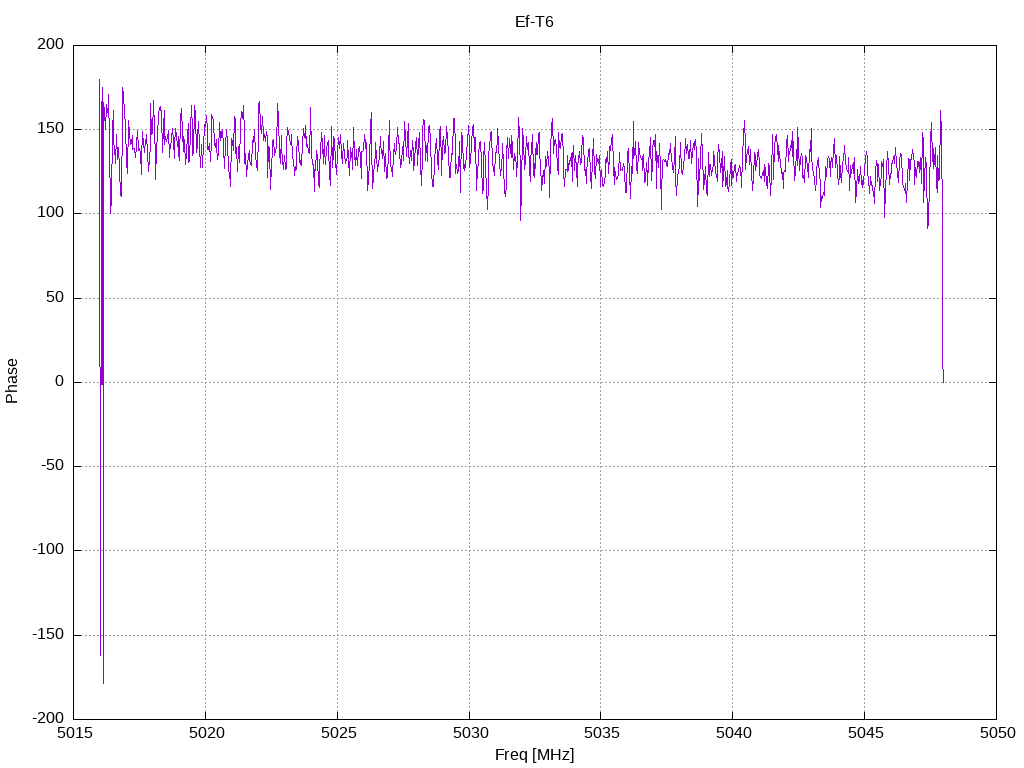
Task: Click the 5025 x-axis tick label
Action: (337, 734)
